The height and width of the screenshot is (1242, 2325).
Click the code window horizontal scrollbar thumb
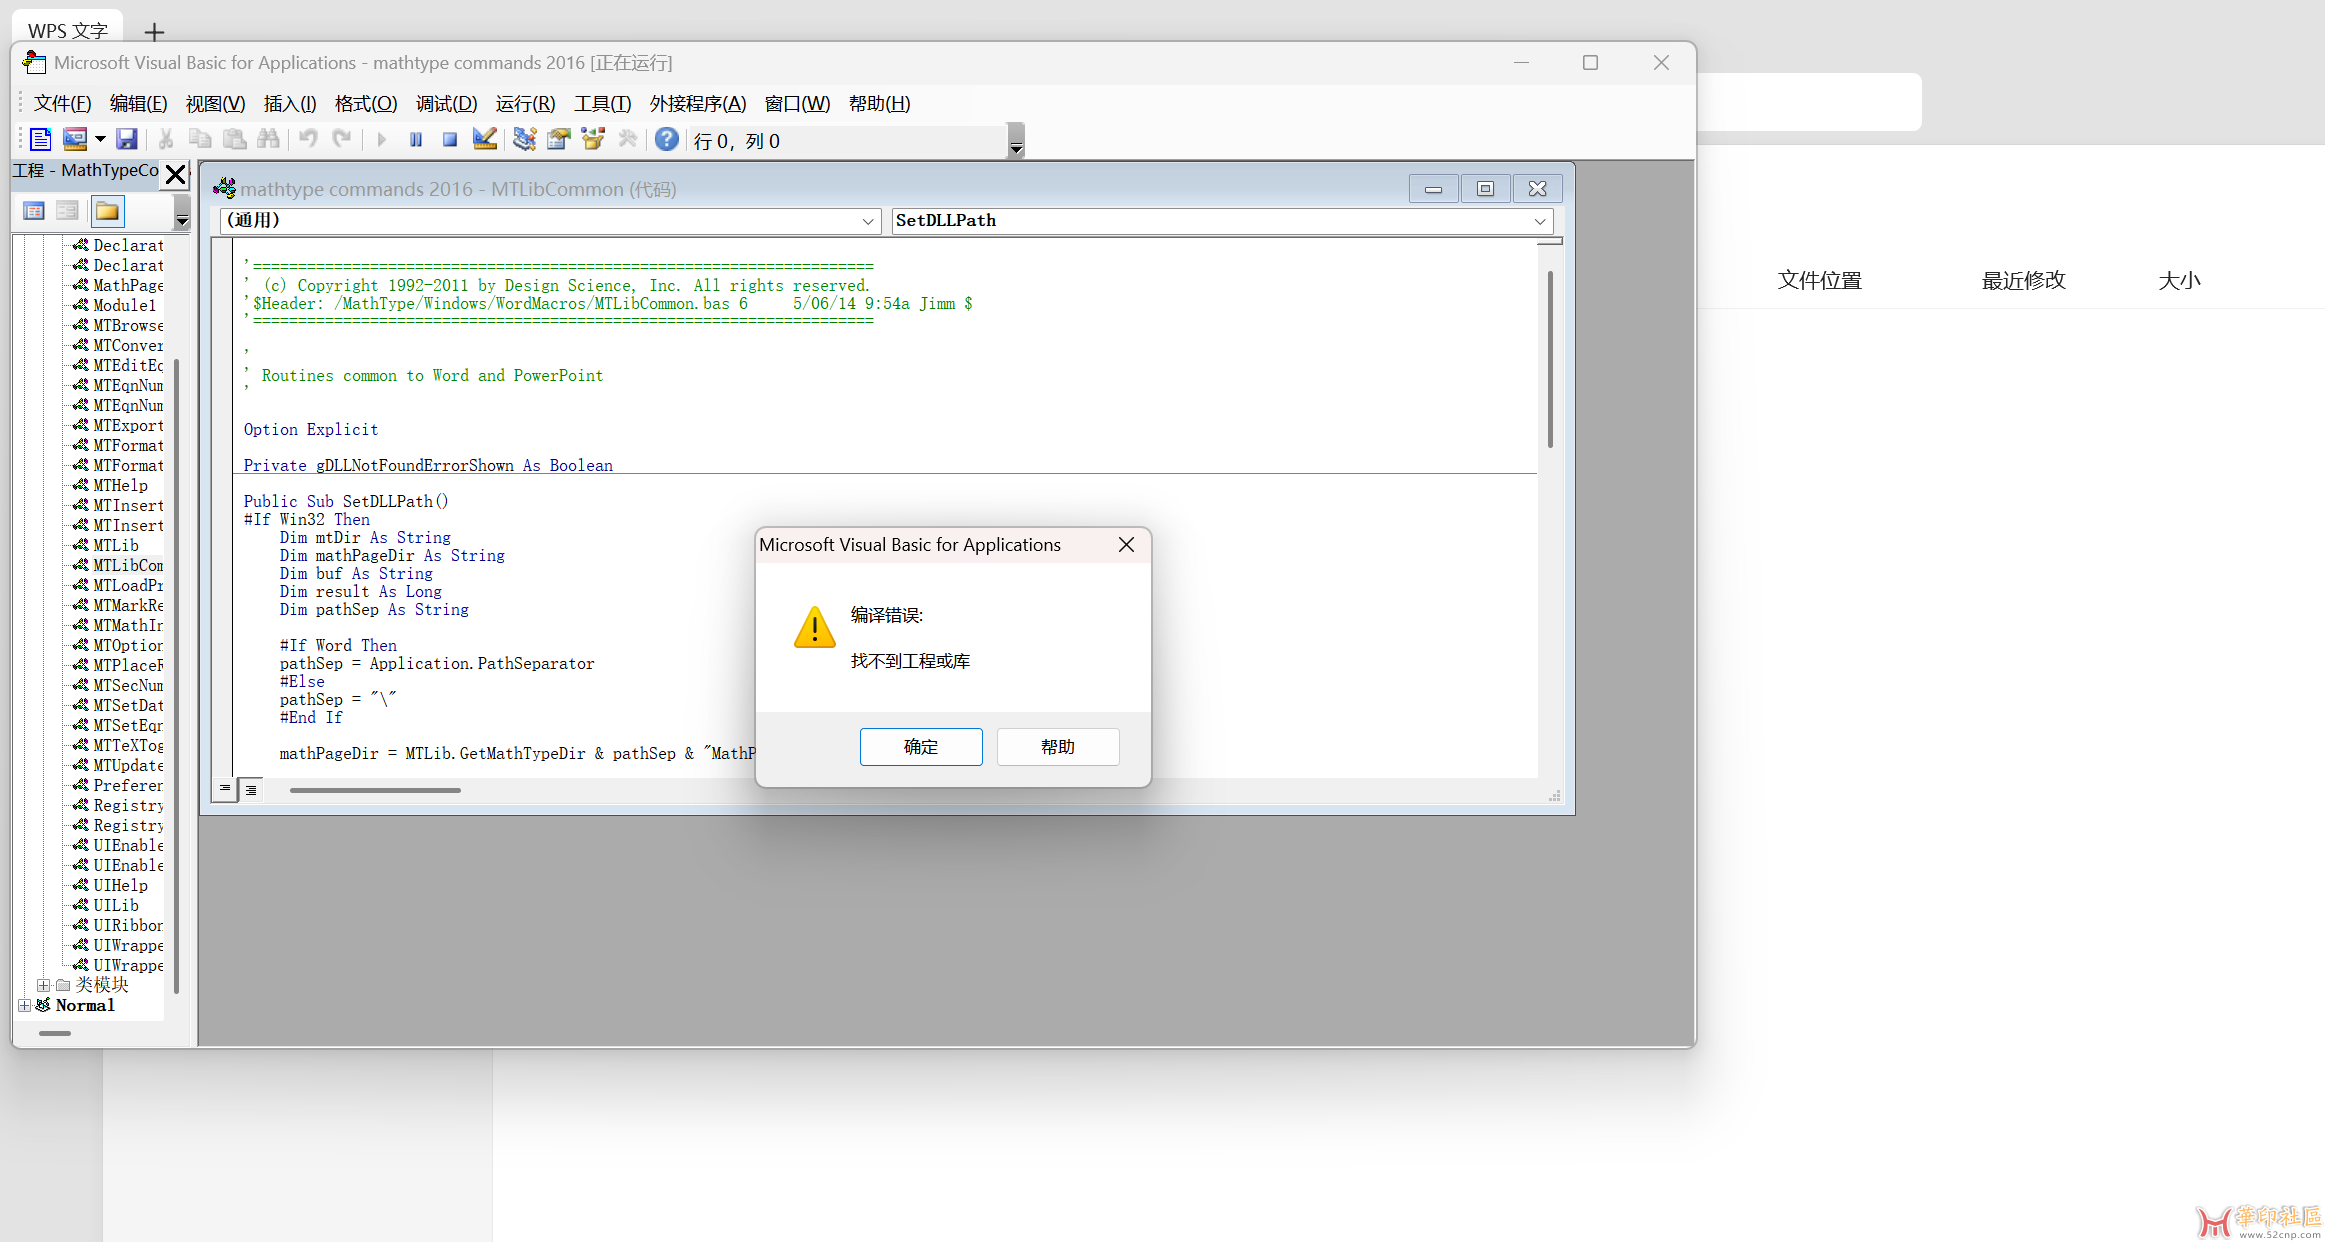pyautogui.click(x=375, y=790)
